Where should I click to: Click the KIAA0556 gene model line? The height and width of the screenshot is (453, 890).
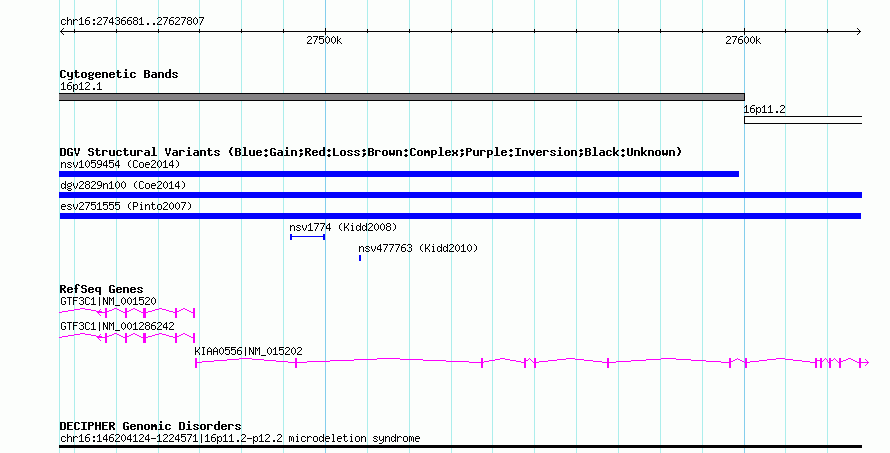pyautogui.click(x=532, y=362)
